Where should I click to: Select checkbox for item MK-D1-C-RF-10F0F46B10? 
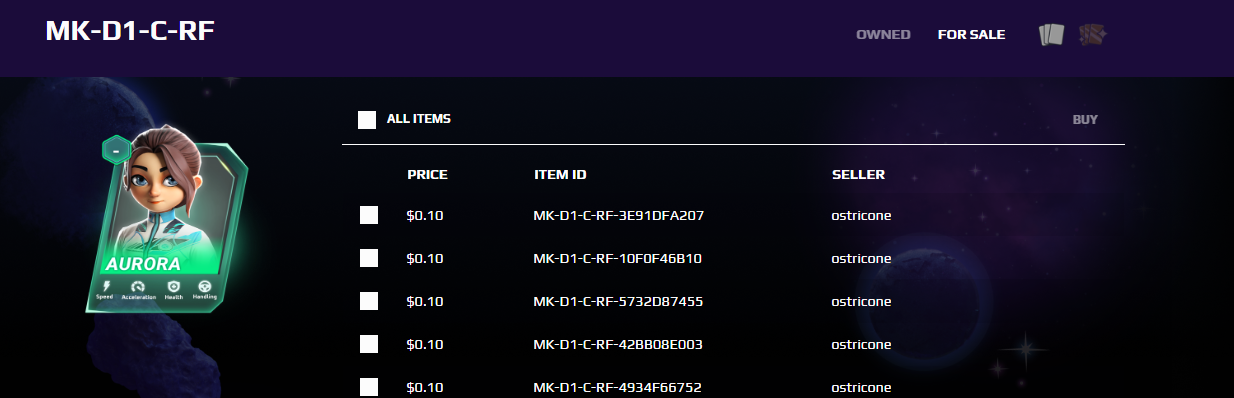[x=369, y=258]
